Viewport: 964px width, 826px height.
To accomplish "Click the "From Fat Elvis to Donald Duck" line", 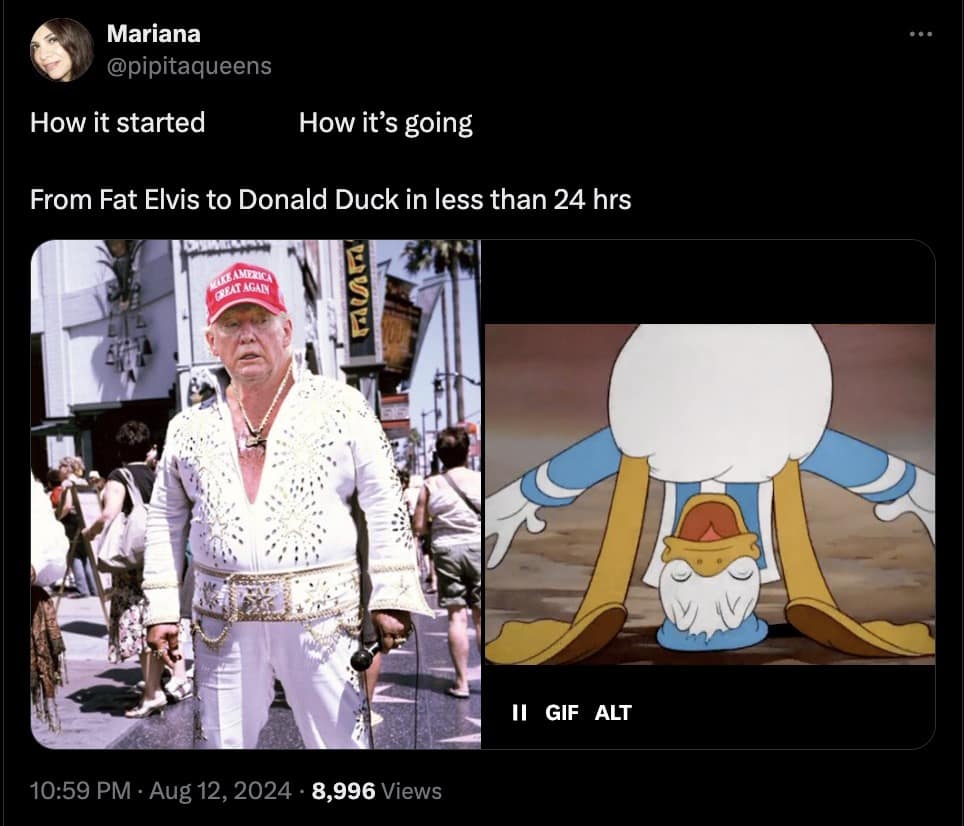I will [x=330, y=200].
